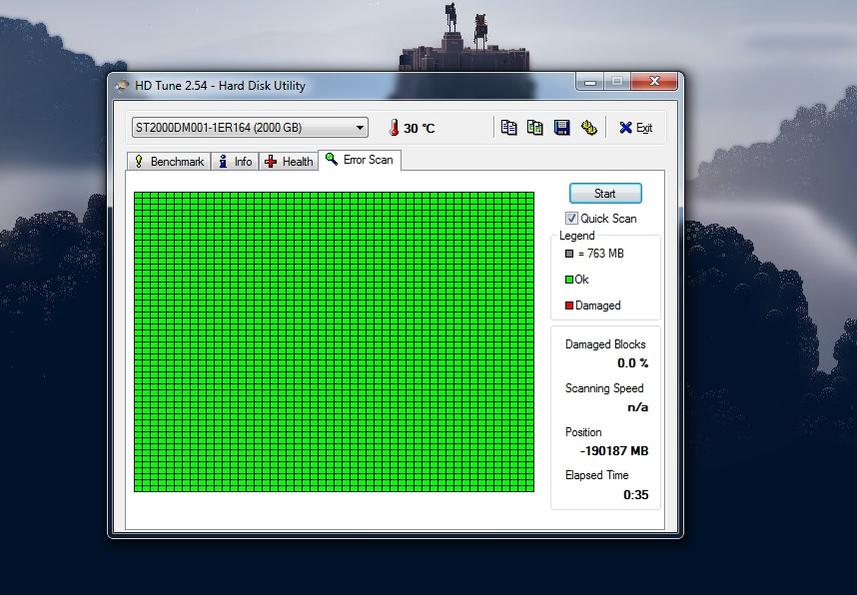Click the red Damaged legend swatch

tap(569, 305)
